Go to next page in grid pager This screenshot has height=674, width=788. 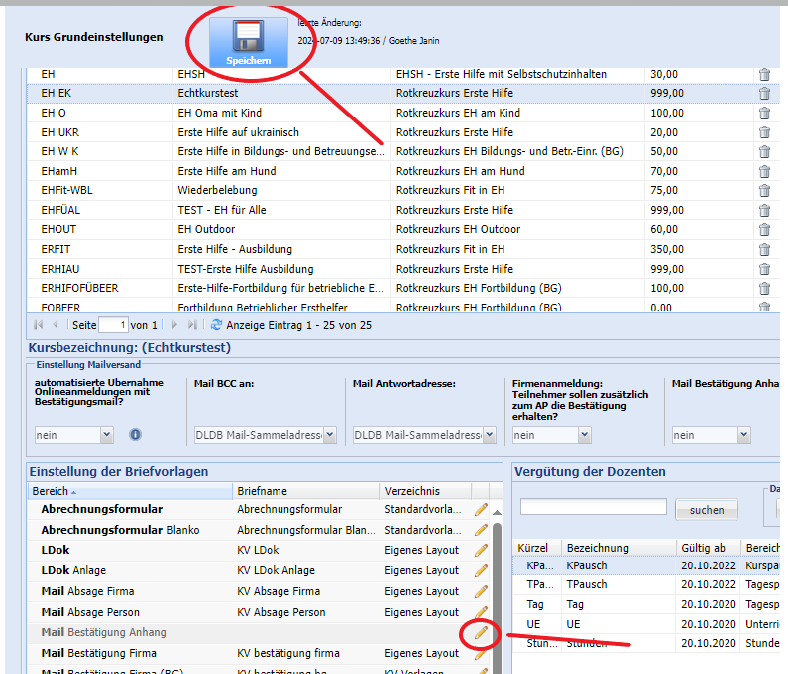coord(173,325)
